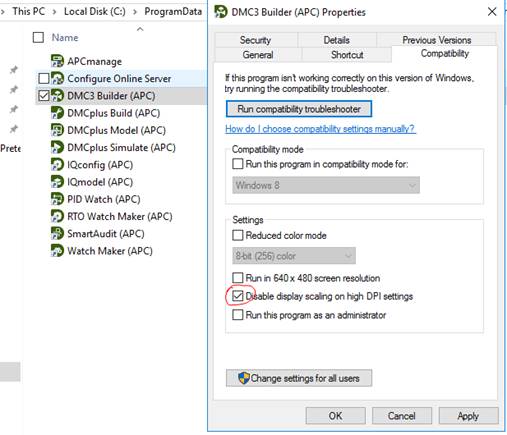The height and width of the screenshot is (435, 507).
Task: Switch to the Shortcut tab
Action: (x=347, y=55)
